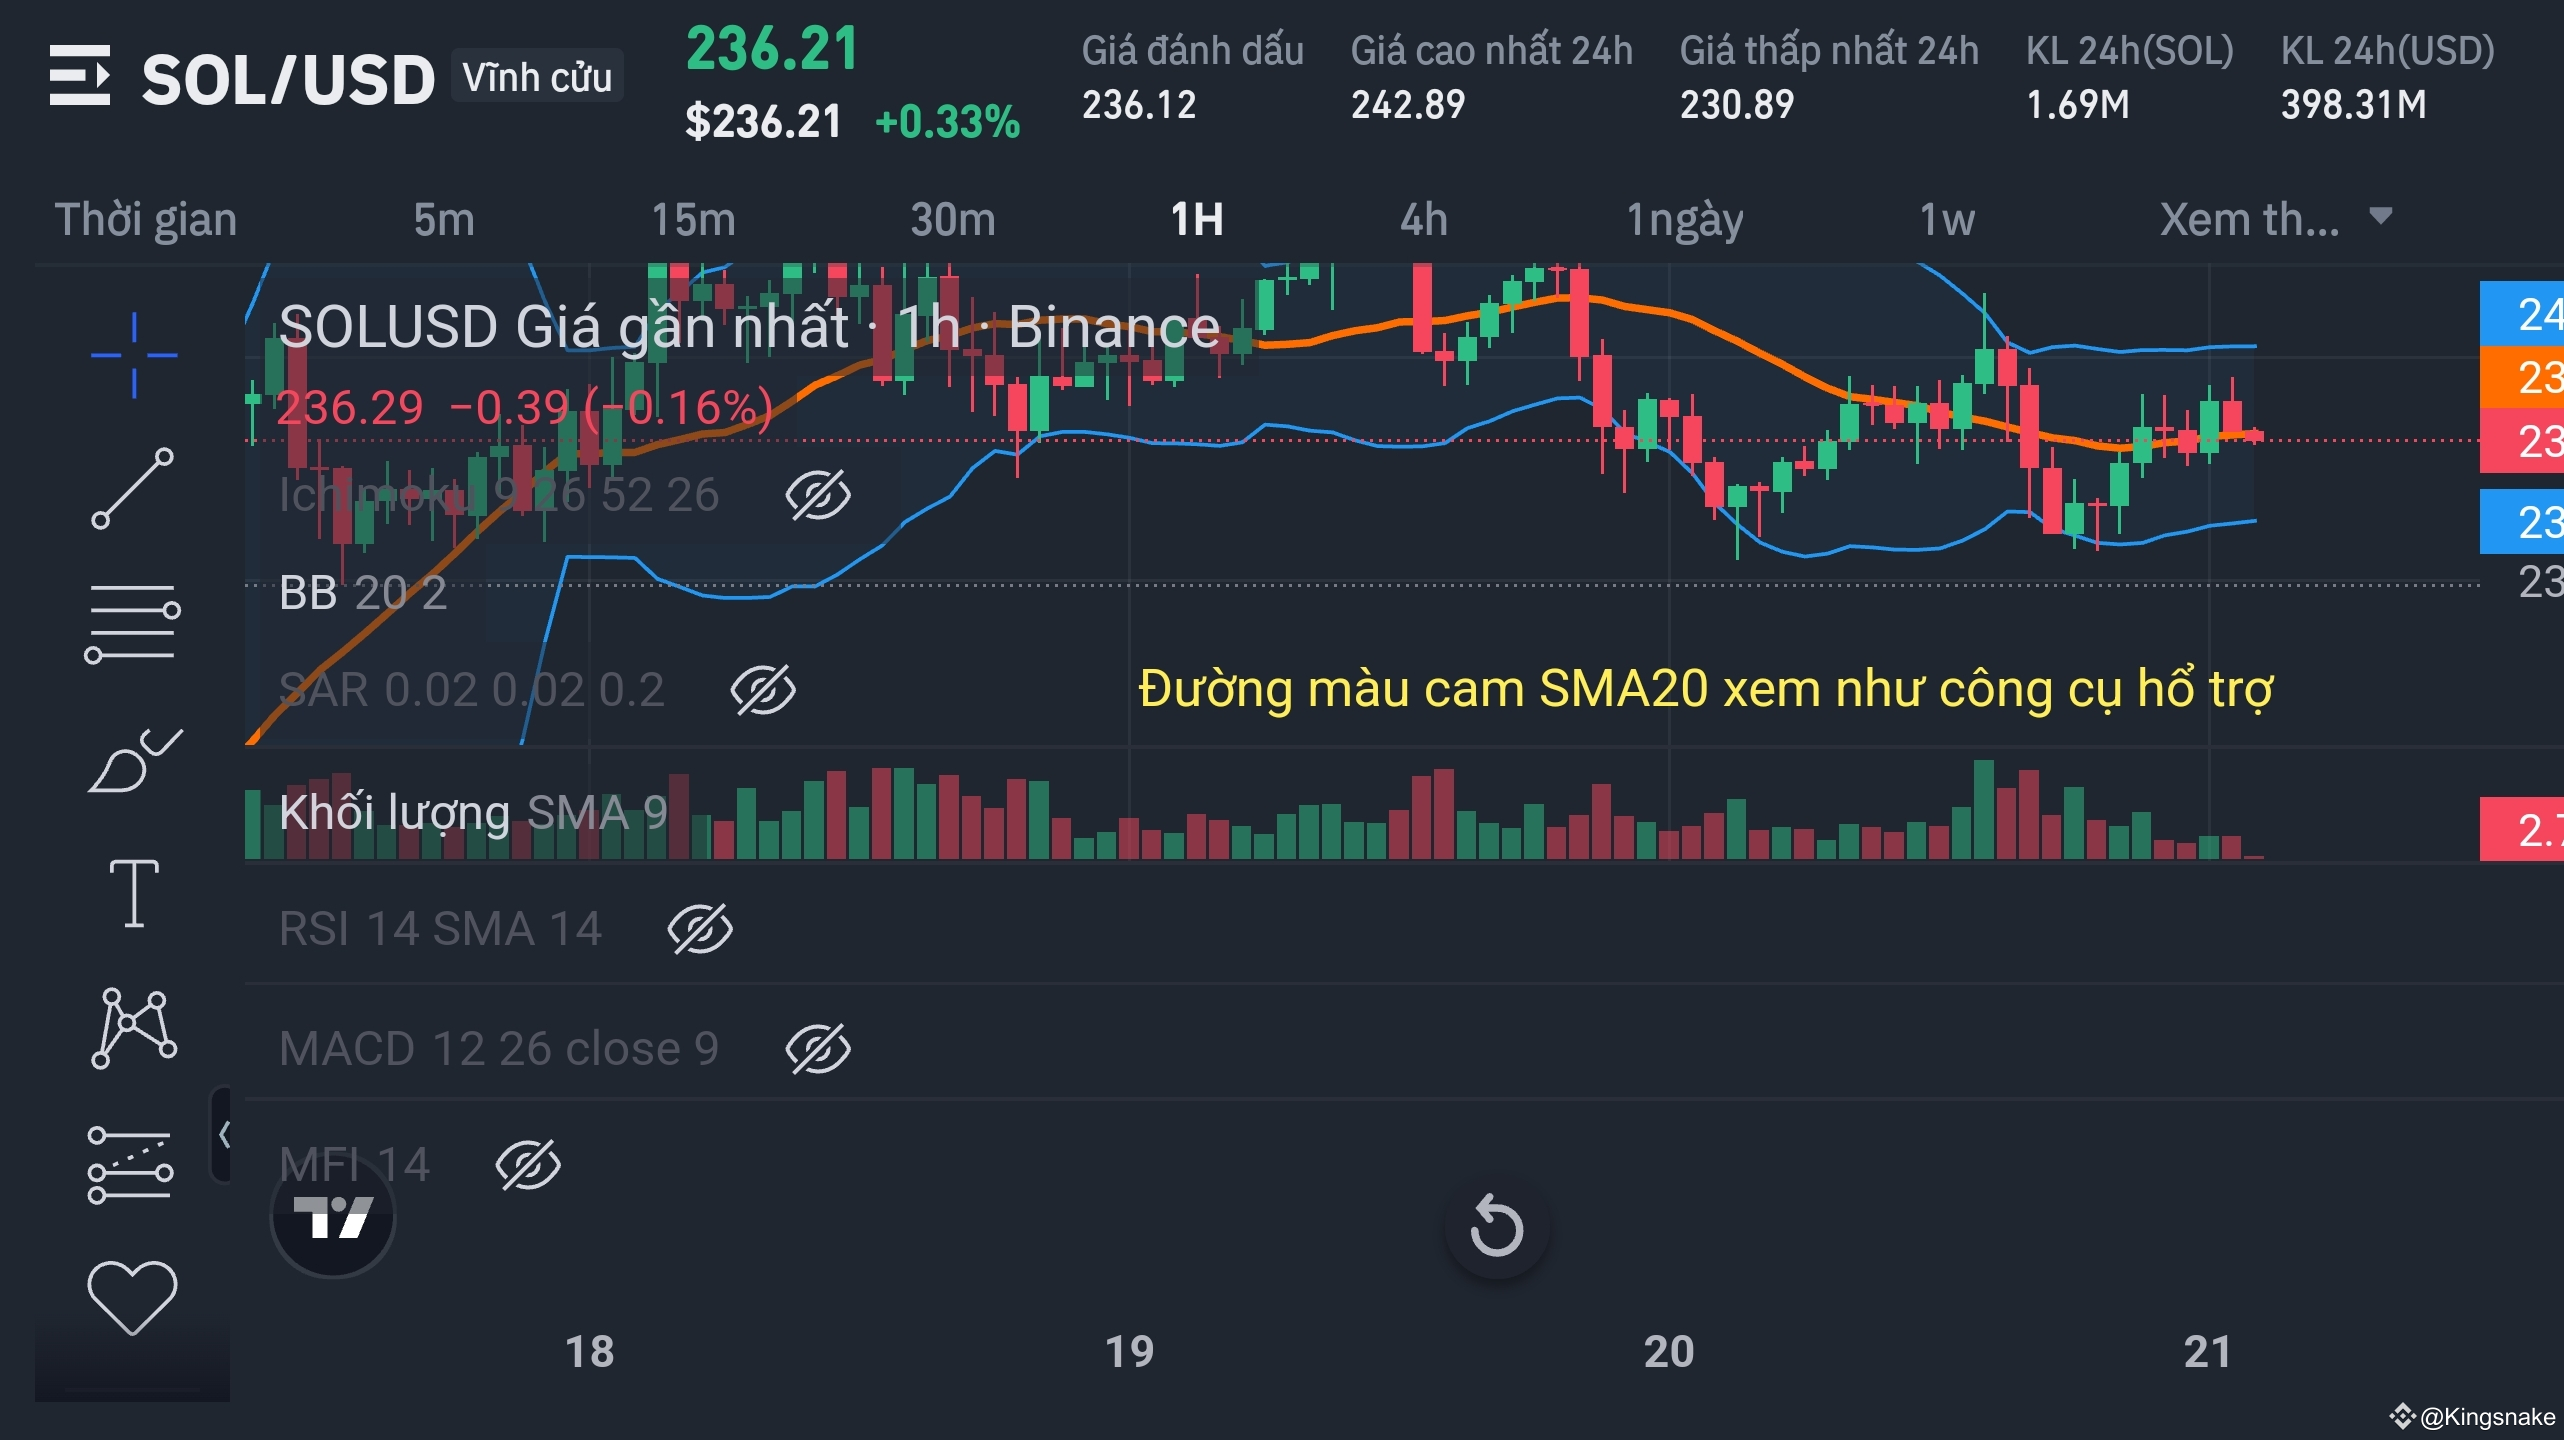Click the favorites heart icon
Screen dimensions: 2564x1440
(132, 1297)
